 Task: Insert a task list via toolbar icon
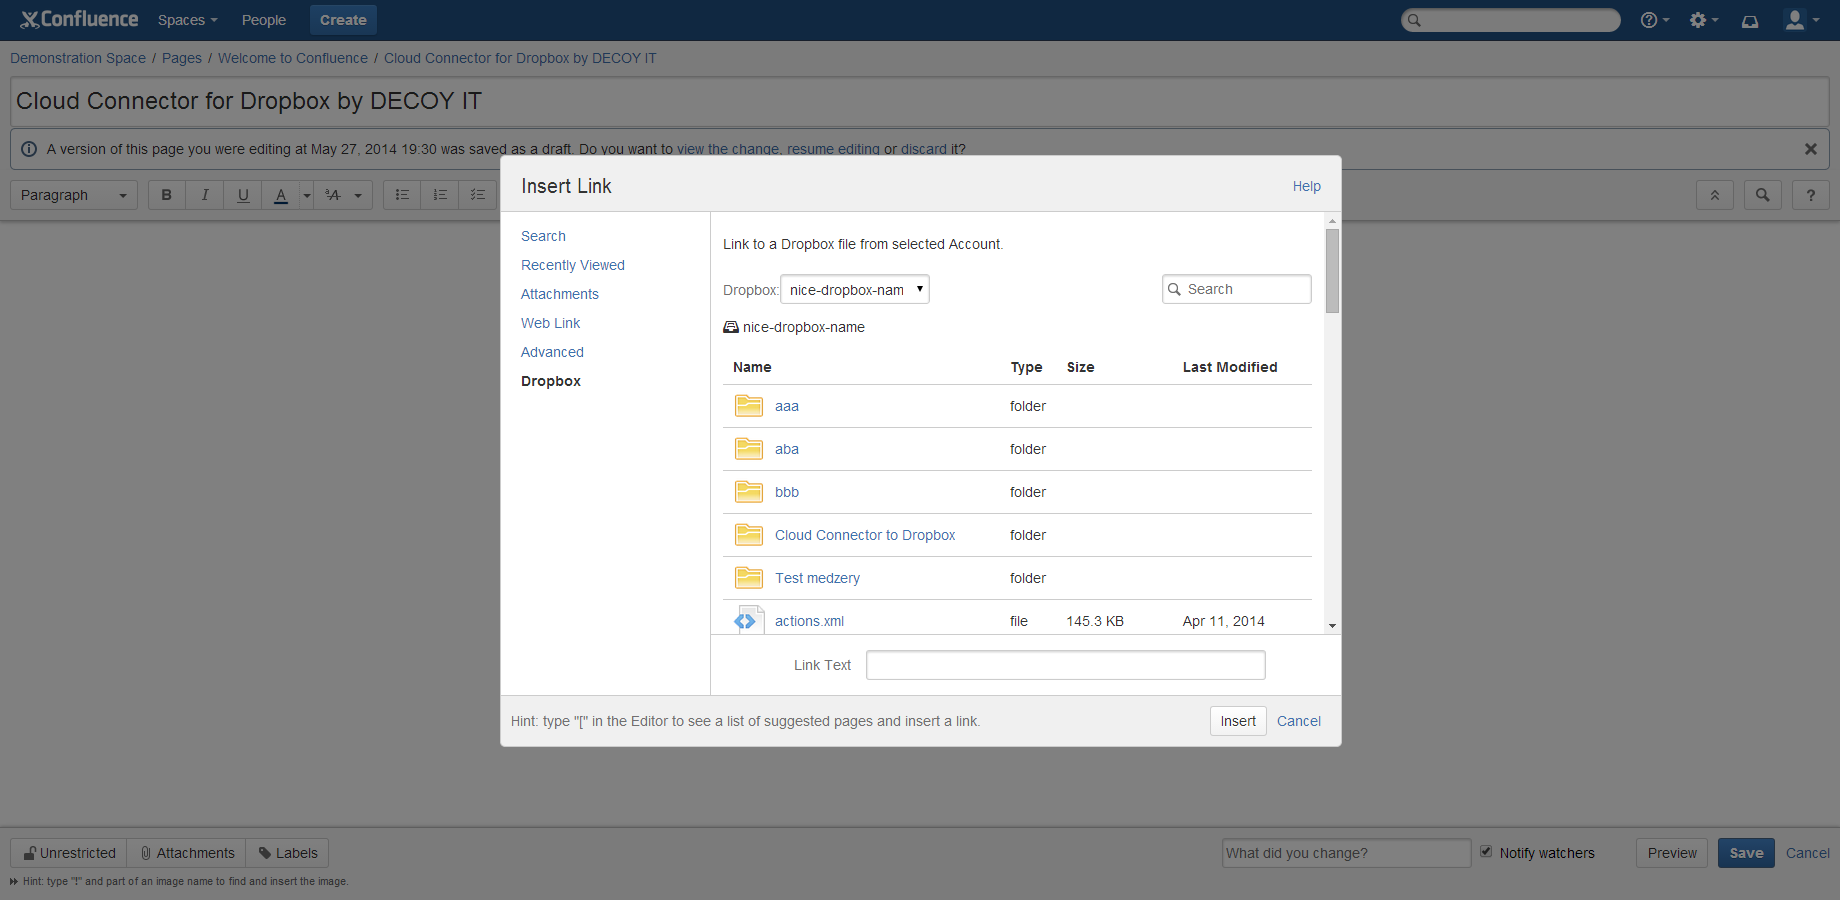click(478, 195)
